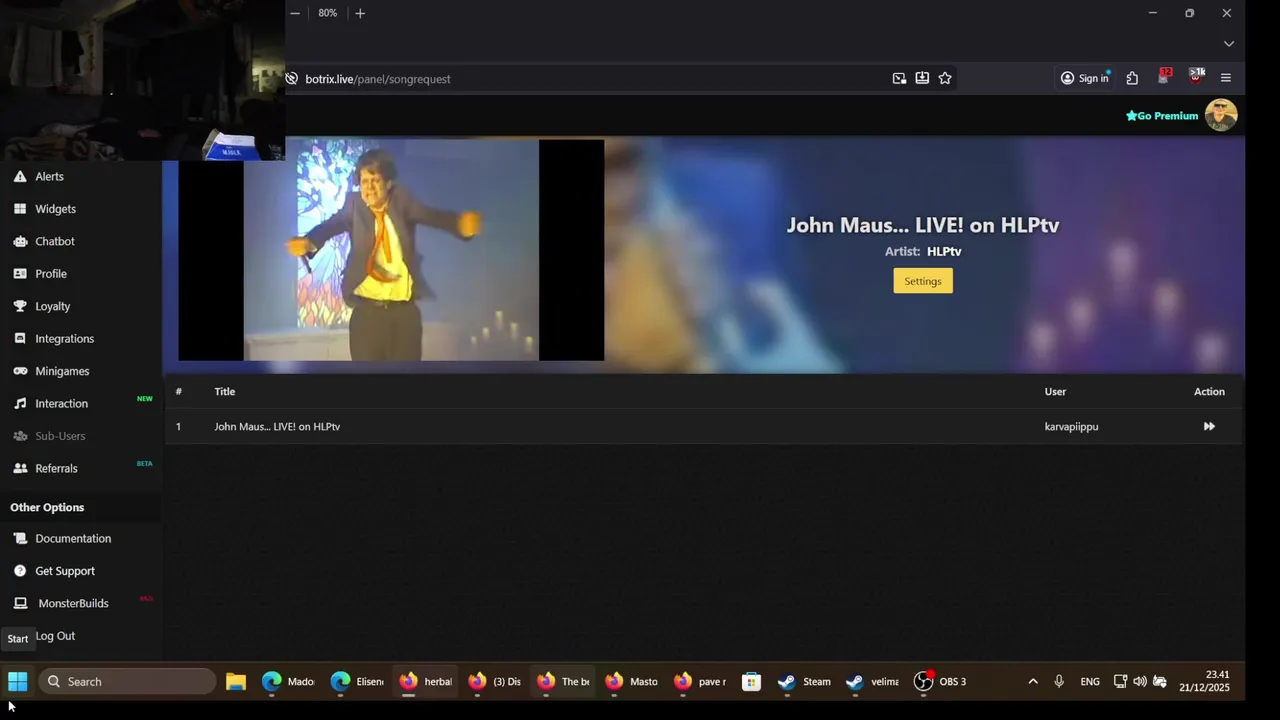
Task: Click the playing video thumbnail
Action: point(391,250)
